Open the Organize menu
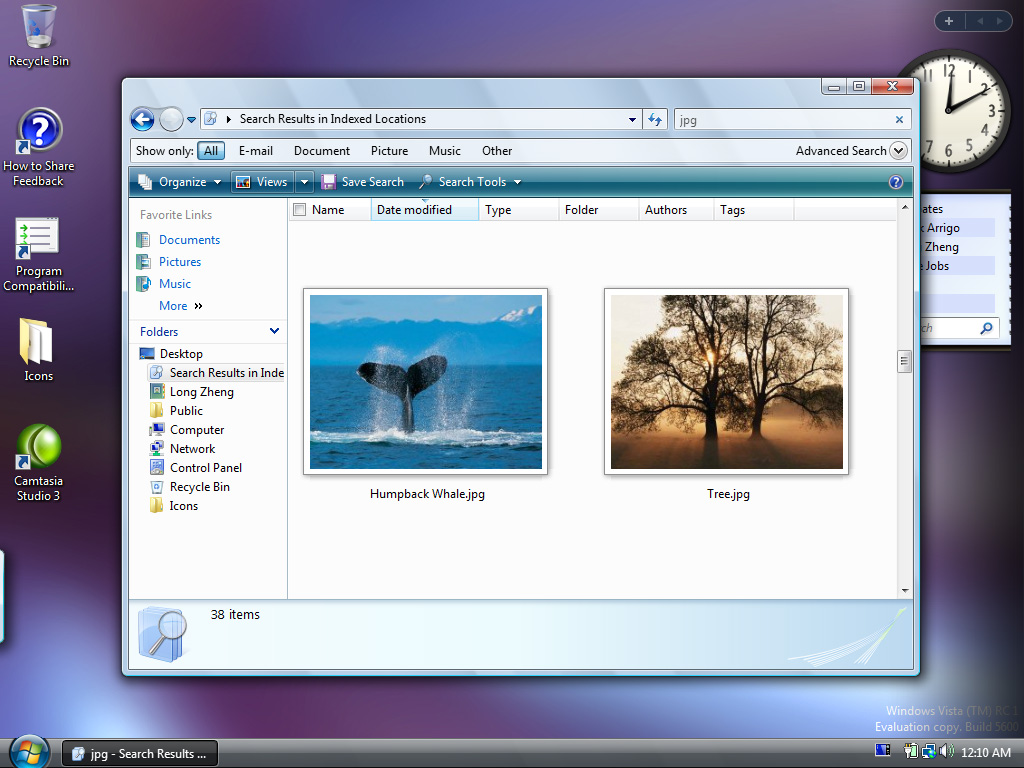Viewport: 1024px width, 768px height. pyautogui.click(x=185, y=181)
